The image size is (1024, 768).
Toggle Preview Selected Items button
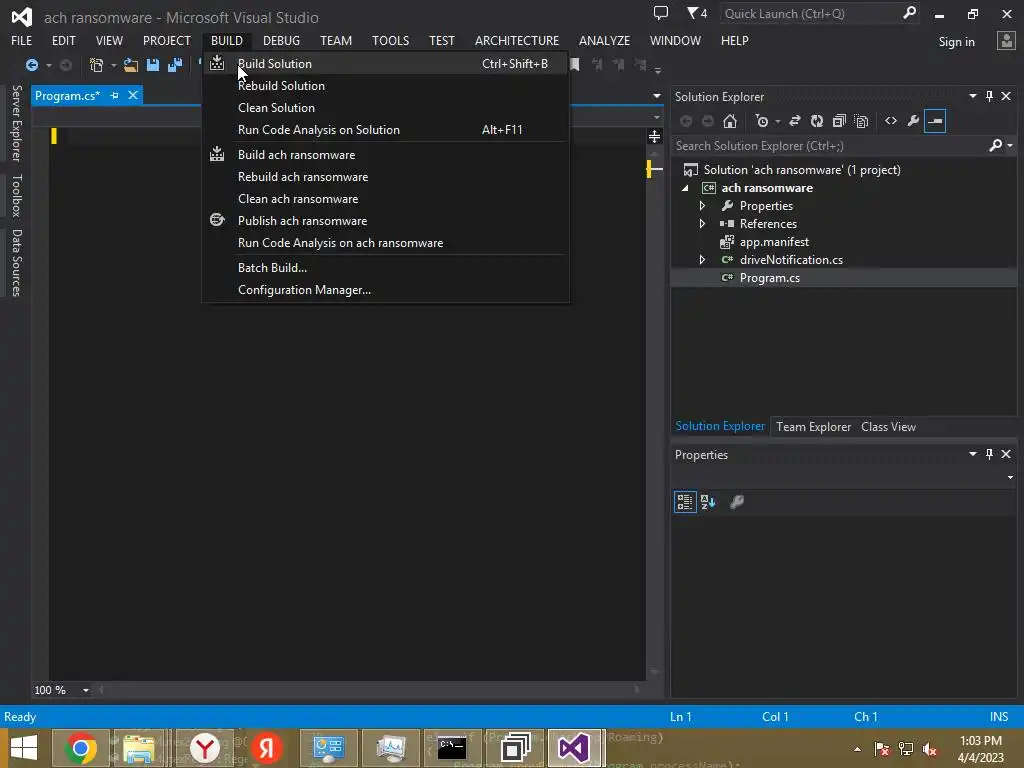pyautogui.click(x=935, y=121)
